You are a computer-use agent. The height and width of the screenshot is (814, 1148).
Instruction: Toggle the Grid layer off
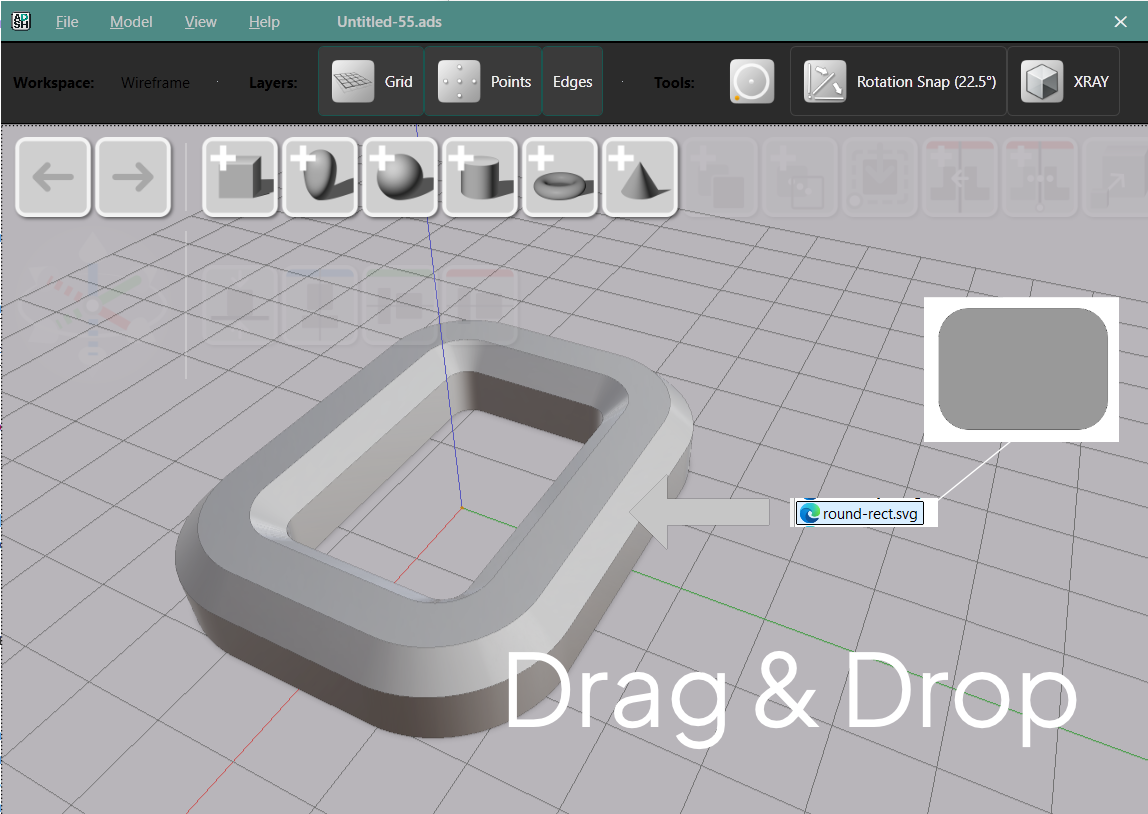370,82
